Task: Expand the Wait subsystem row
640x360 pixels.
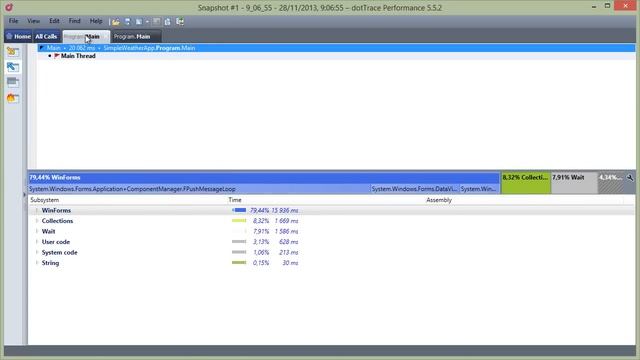Action: [x=37, y=231]
